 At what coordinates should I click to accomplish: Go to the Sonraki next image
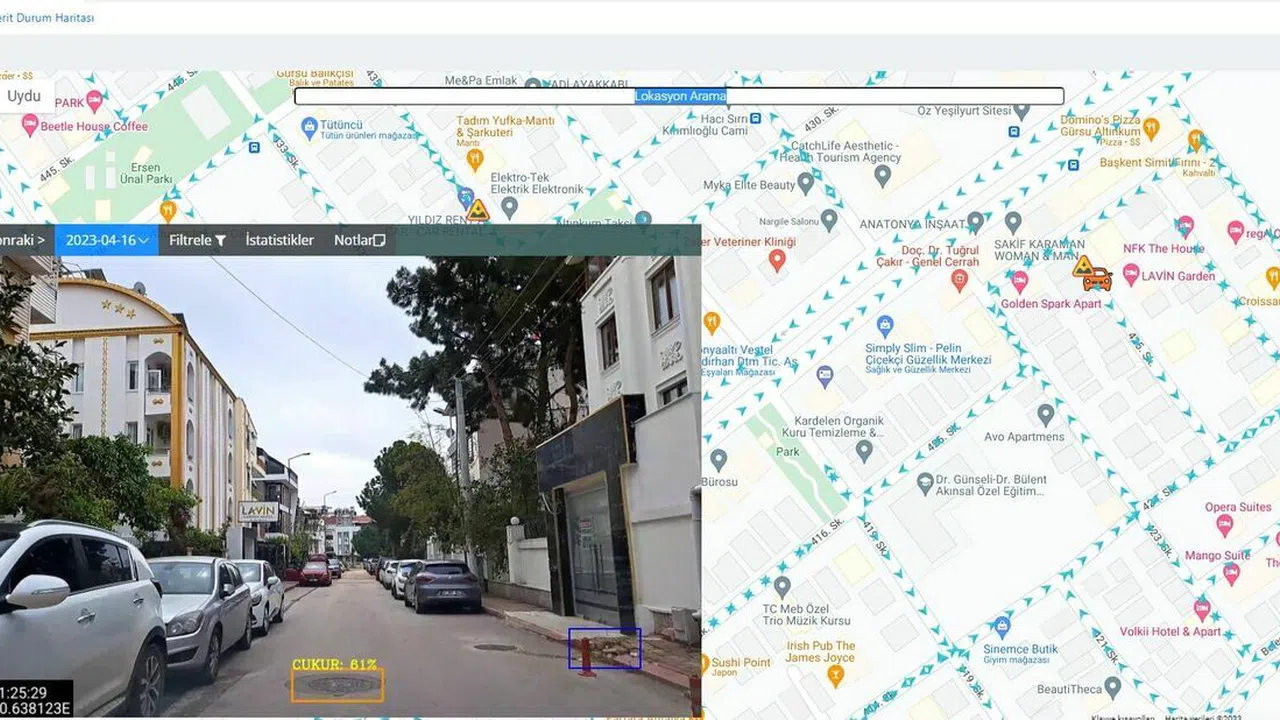pos(22,240)
